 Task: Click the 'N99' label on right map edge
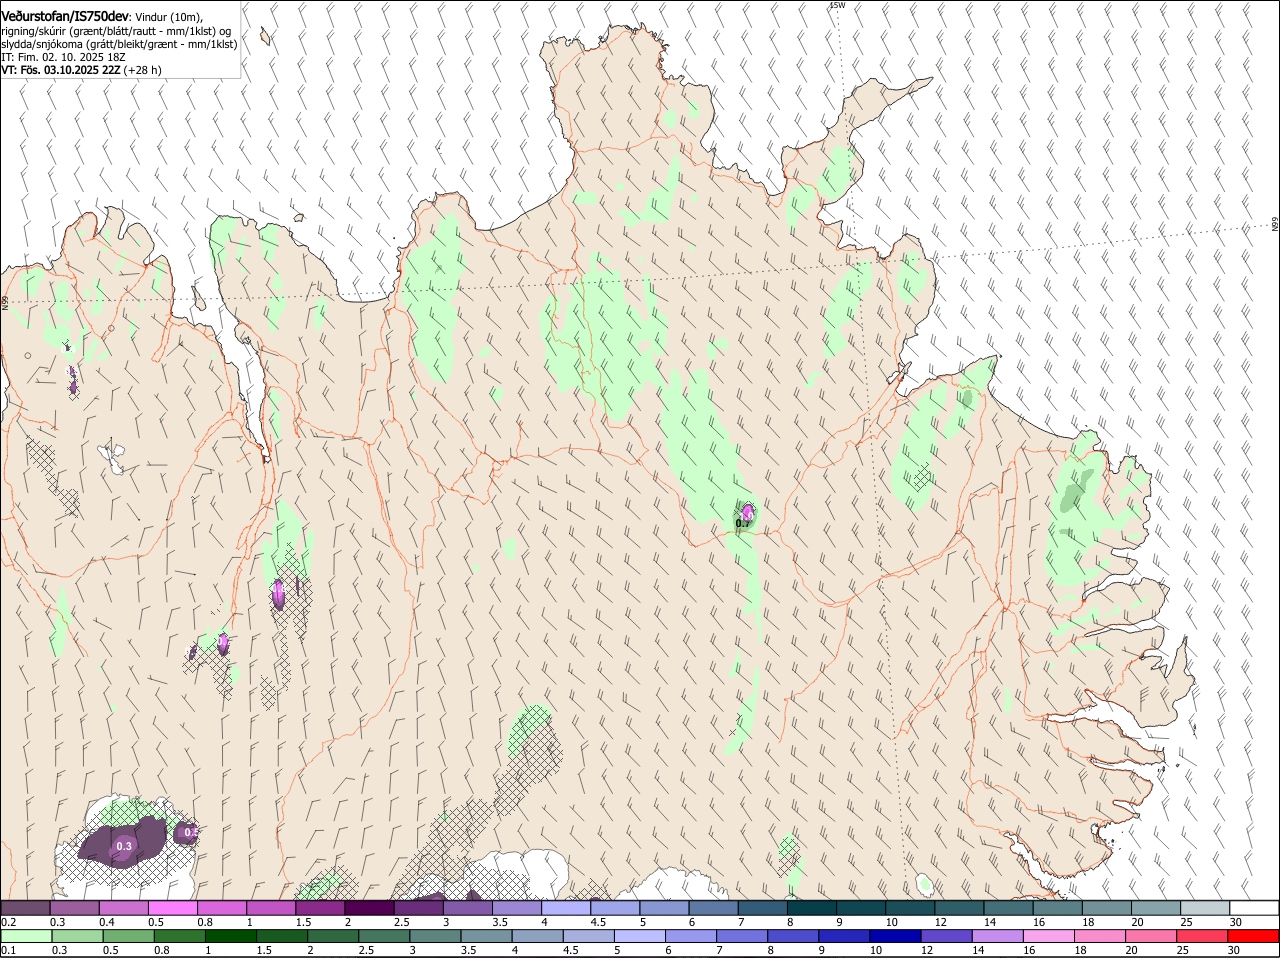(x=1275, y=224)
